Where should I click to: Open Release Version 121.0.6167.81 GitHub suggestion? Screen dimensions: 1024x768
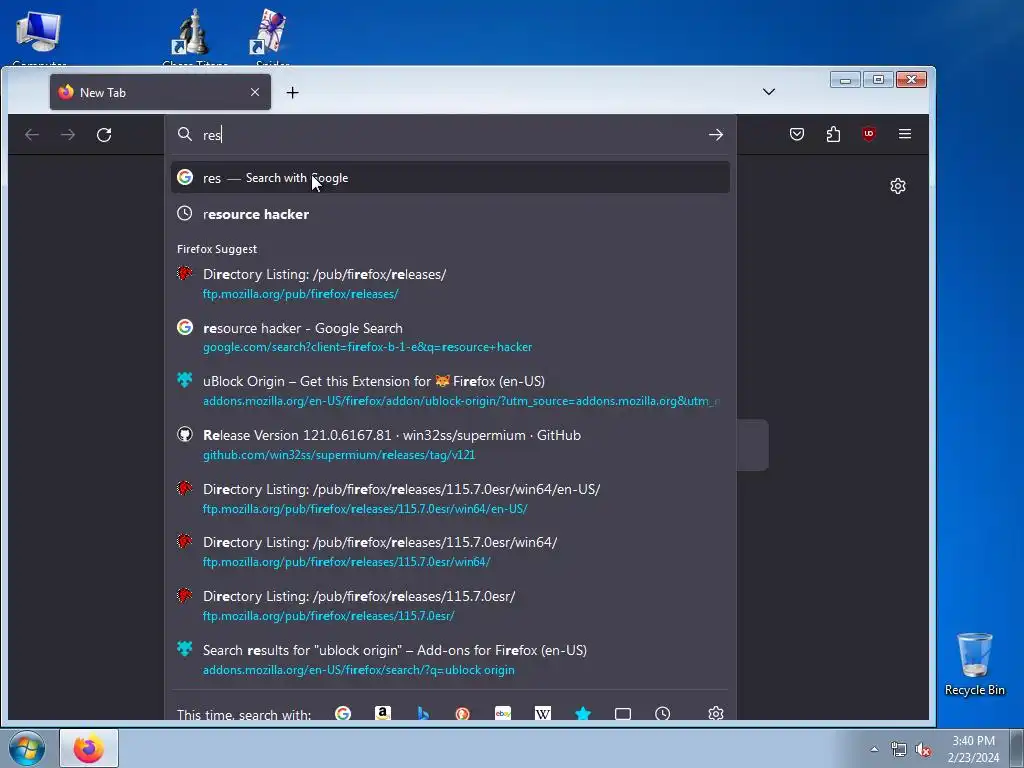point(450,444)
